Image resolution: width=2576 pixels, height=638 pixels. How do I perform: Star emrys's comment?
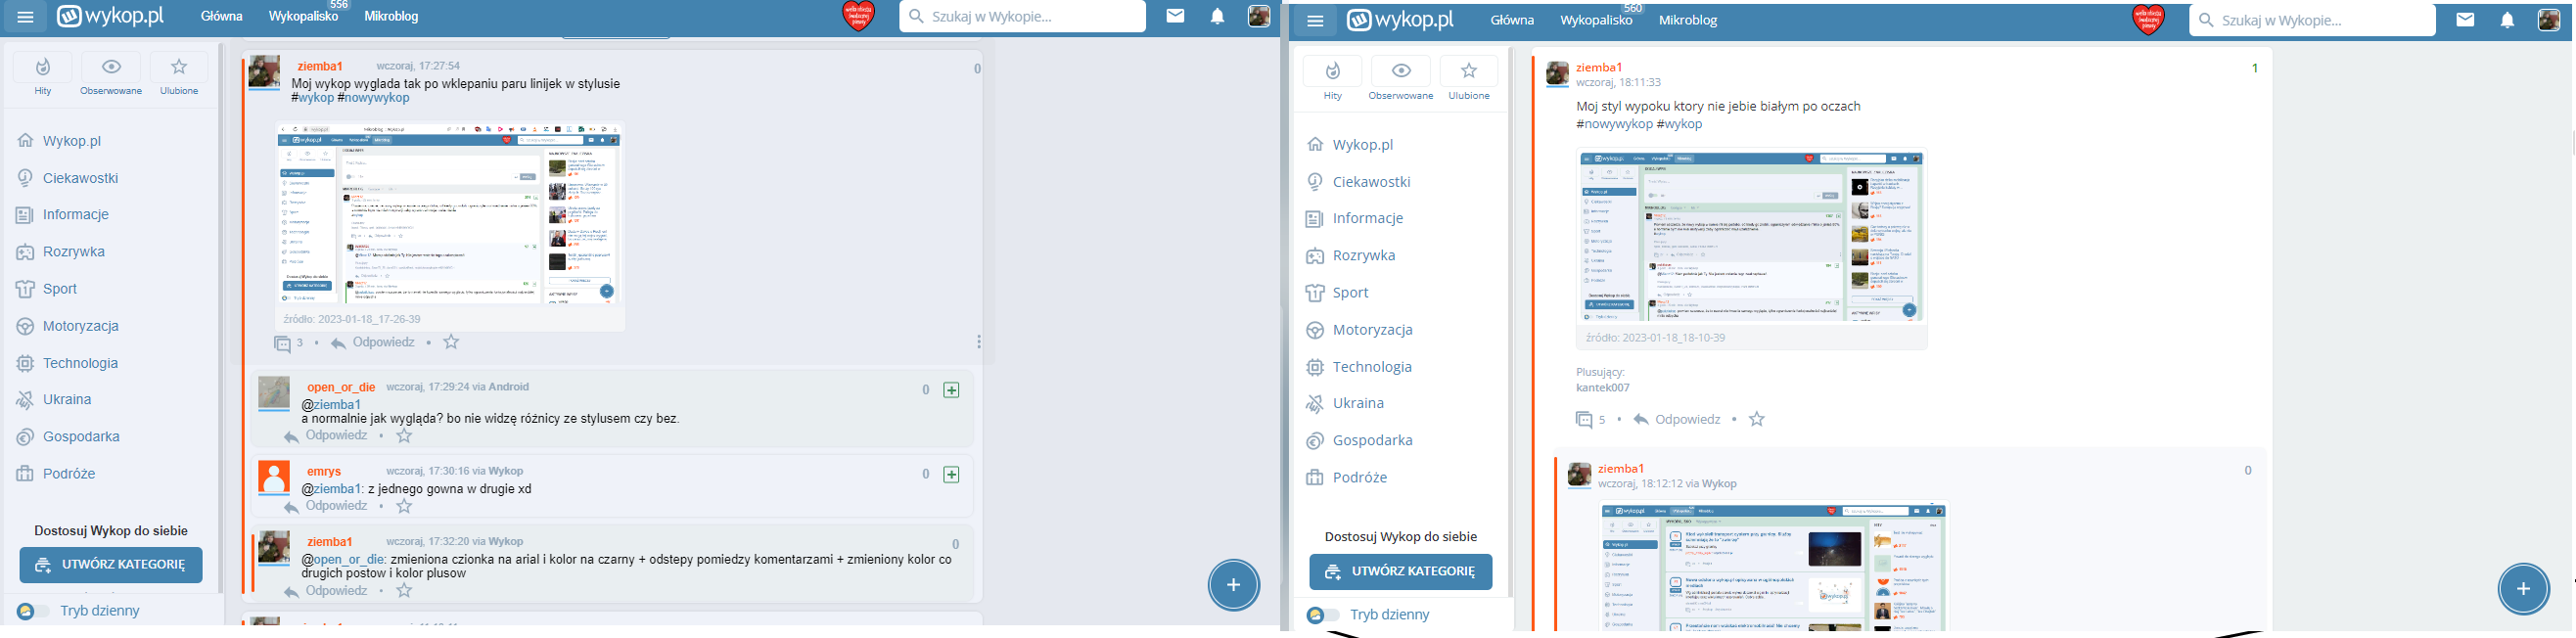(x=404, y=507)
